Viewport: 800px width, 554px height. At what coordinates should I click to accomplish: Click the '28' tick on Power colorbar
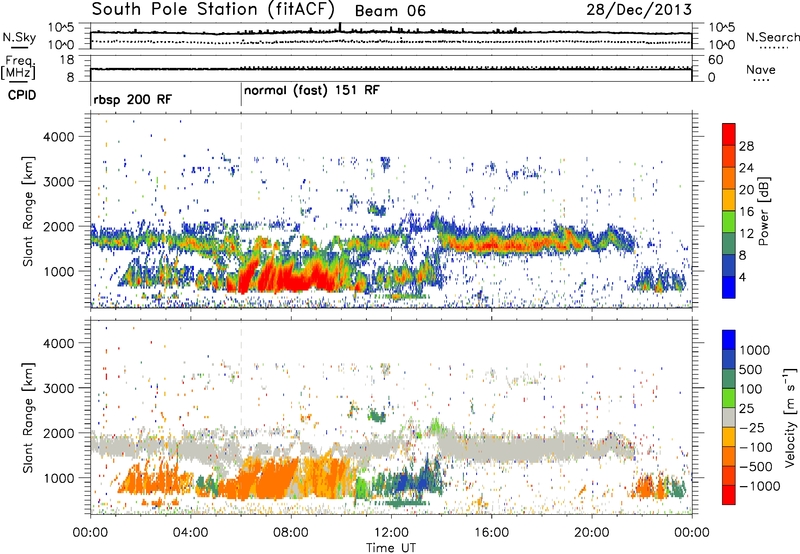(x=746, y=146)
